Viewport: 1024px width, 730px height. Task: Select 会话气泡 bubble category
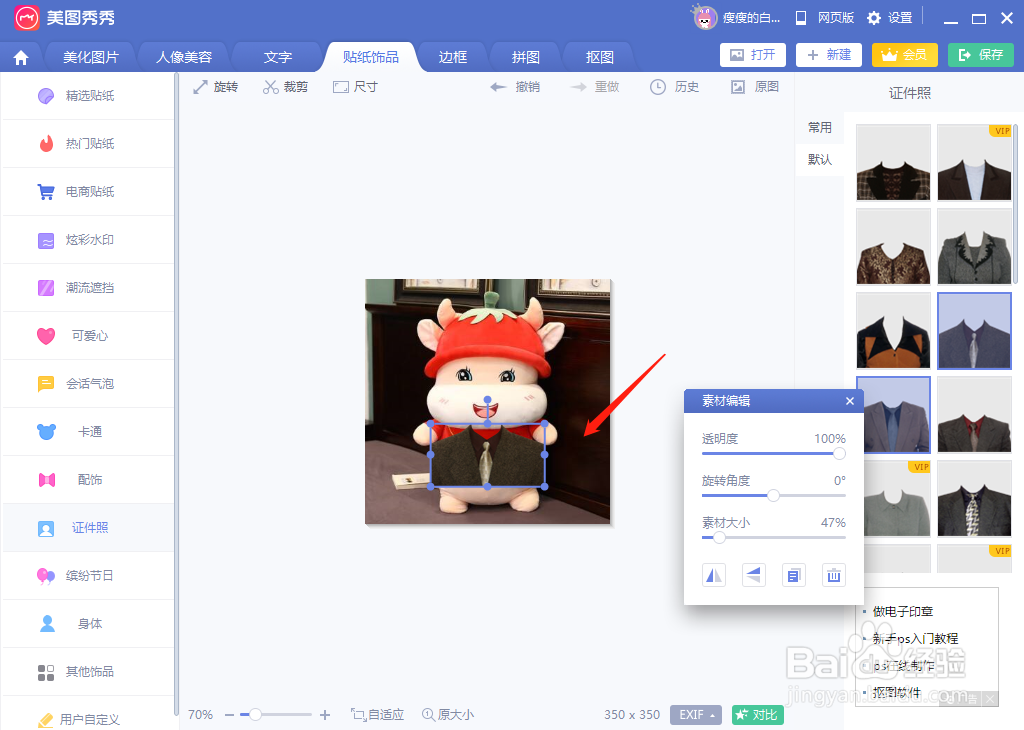coord(89,384)
